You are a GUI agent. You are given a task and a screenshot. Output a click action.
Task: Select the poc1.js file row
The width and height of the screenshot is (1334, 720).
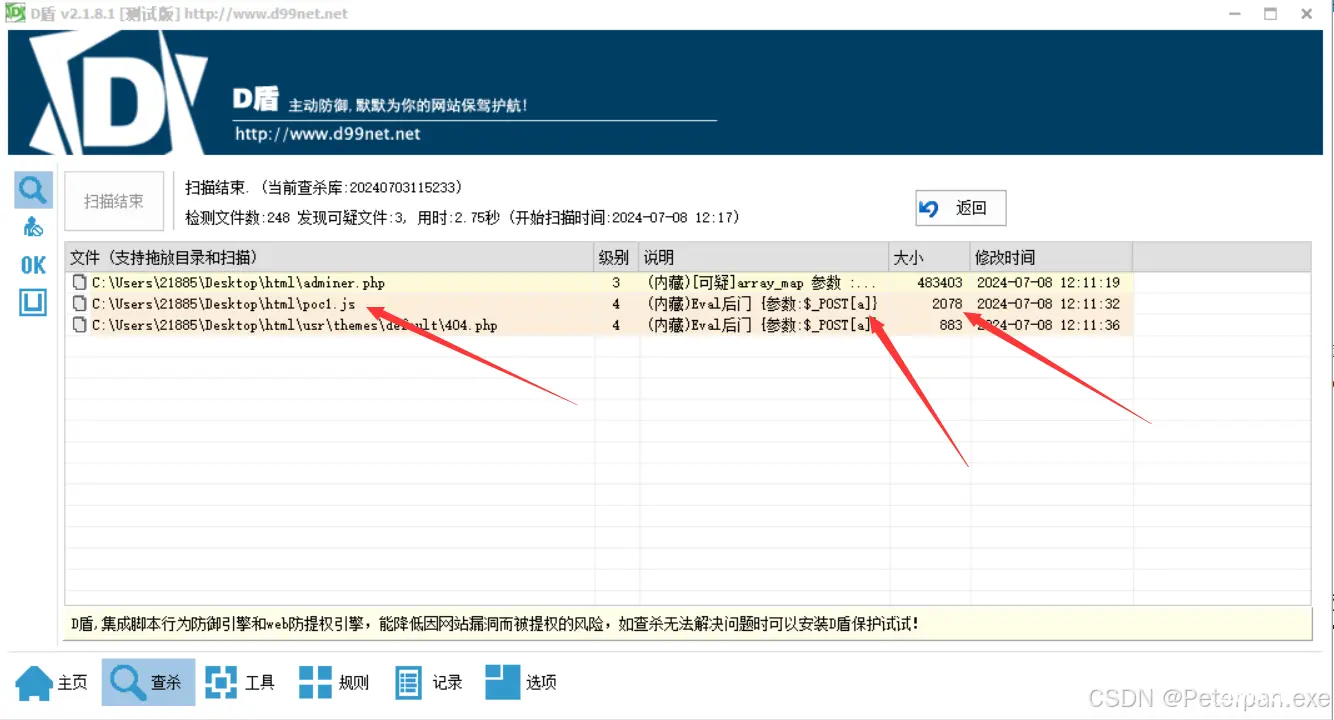tap(599, 304)
